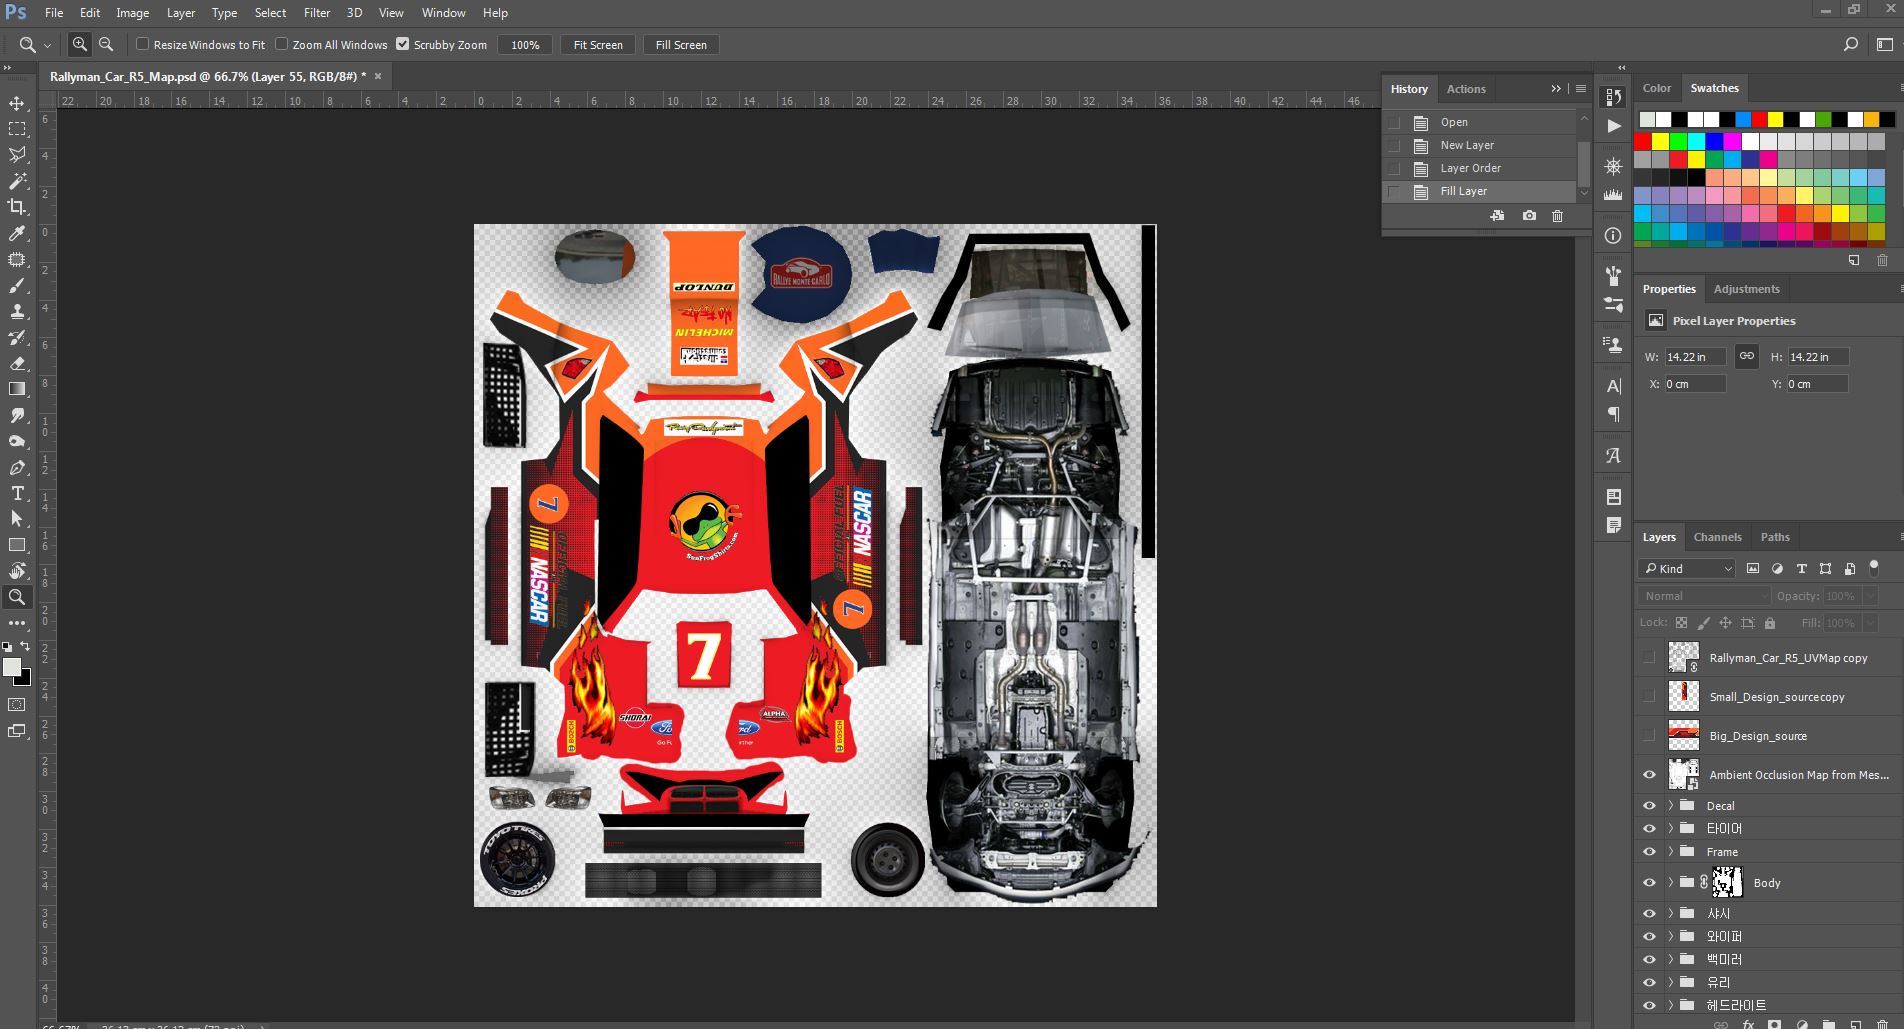The image size is (1904, 1029).
Task: Select the Eyedropper tool
Action: pyautogui.click(x=17, y=233)
